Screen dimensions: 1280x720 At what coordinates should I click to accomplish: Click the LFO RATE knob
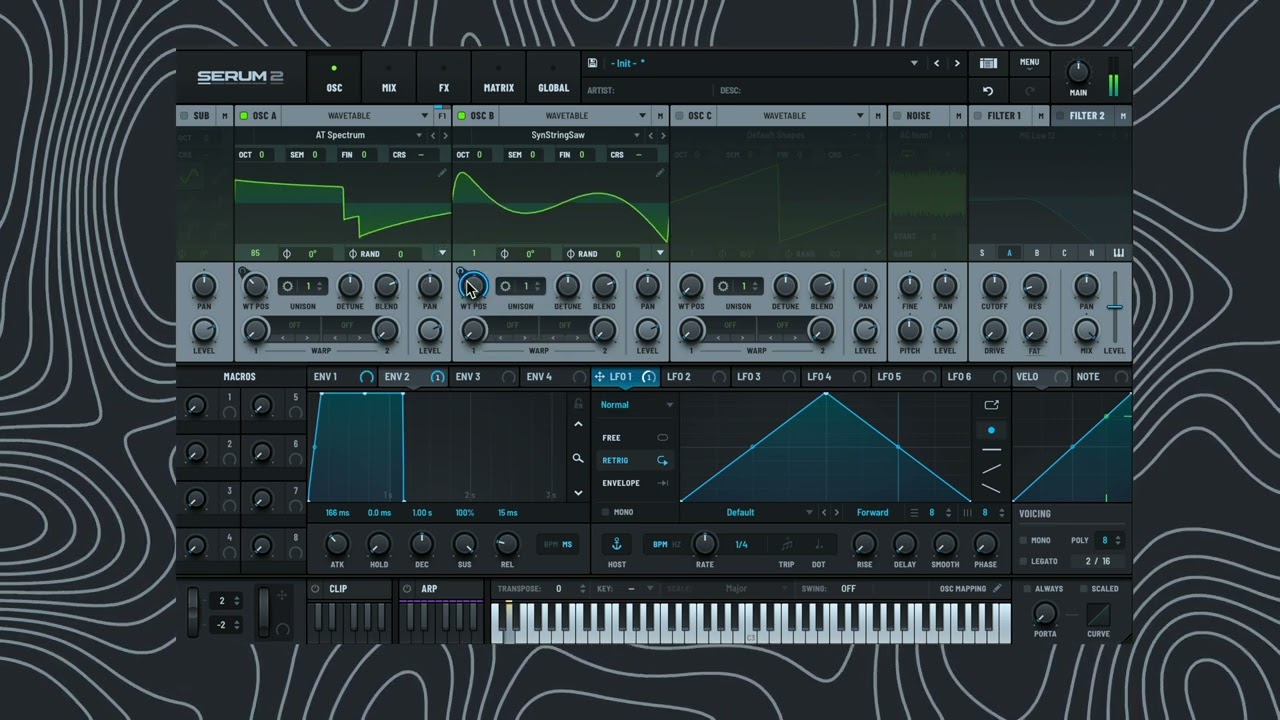tap(705, 543)
